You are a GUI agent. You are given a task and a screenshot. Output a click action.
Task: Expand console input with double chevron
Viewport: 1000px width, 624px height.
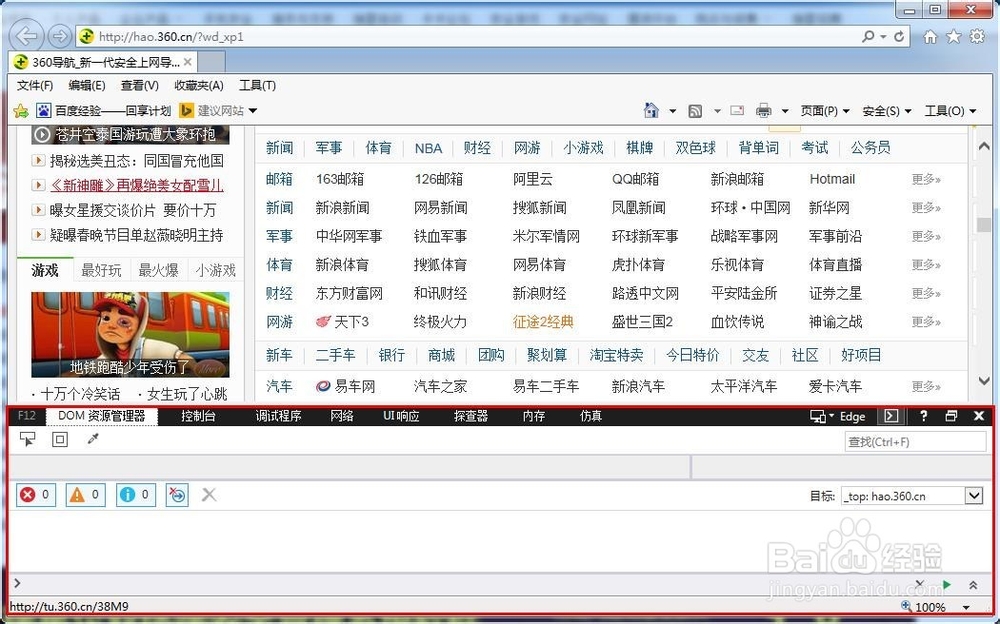point(973,584)
